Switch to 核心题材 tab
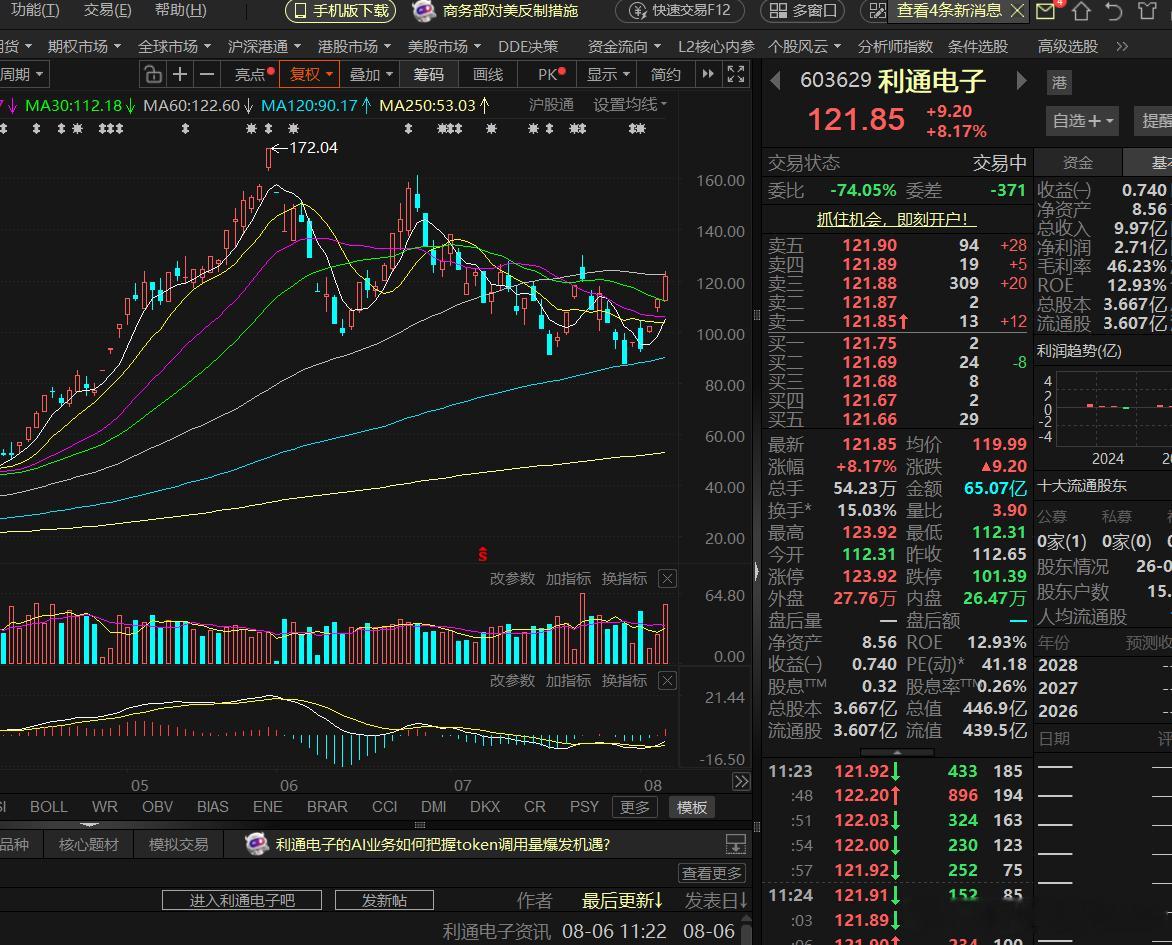1172x945 pixels. (x=88, y=845)
